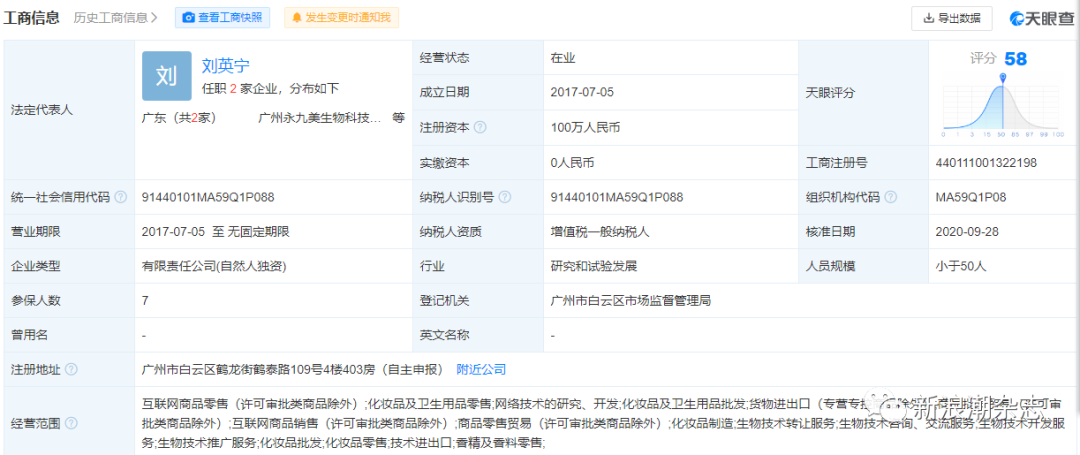Click help icon next to 经营范围

[x=71, y=423]
